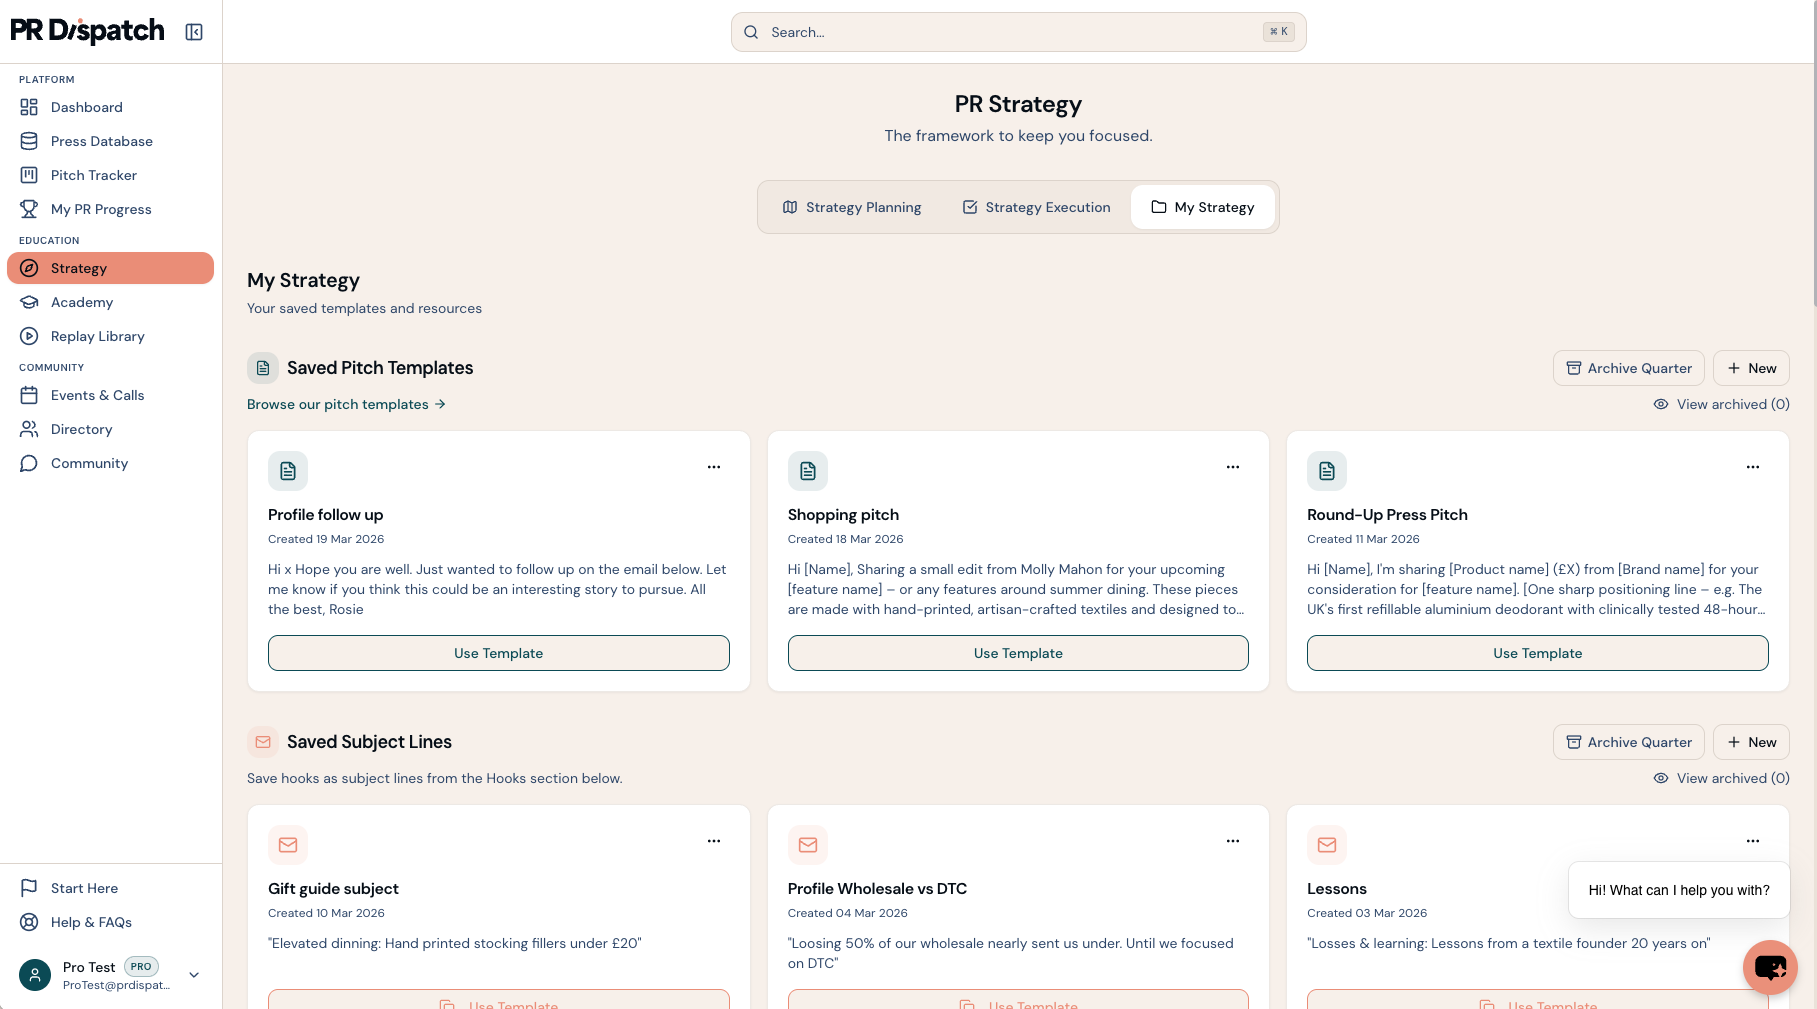Click the Round-Up Press Pitch document icon
Screen dimensions: 1817x1009
(1327, 471)
